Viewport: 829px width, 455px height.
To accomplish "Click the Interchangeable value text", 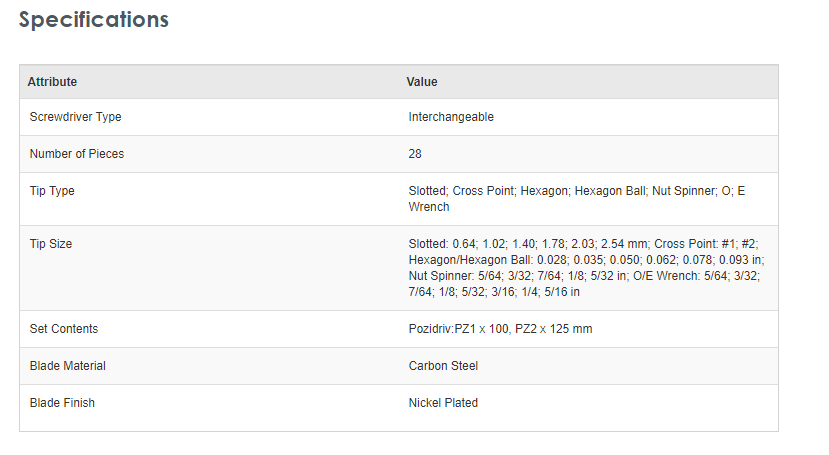I will pyautogui.click(x=451, y=117).
